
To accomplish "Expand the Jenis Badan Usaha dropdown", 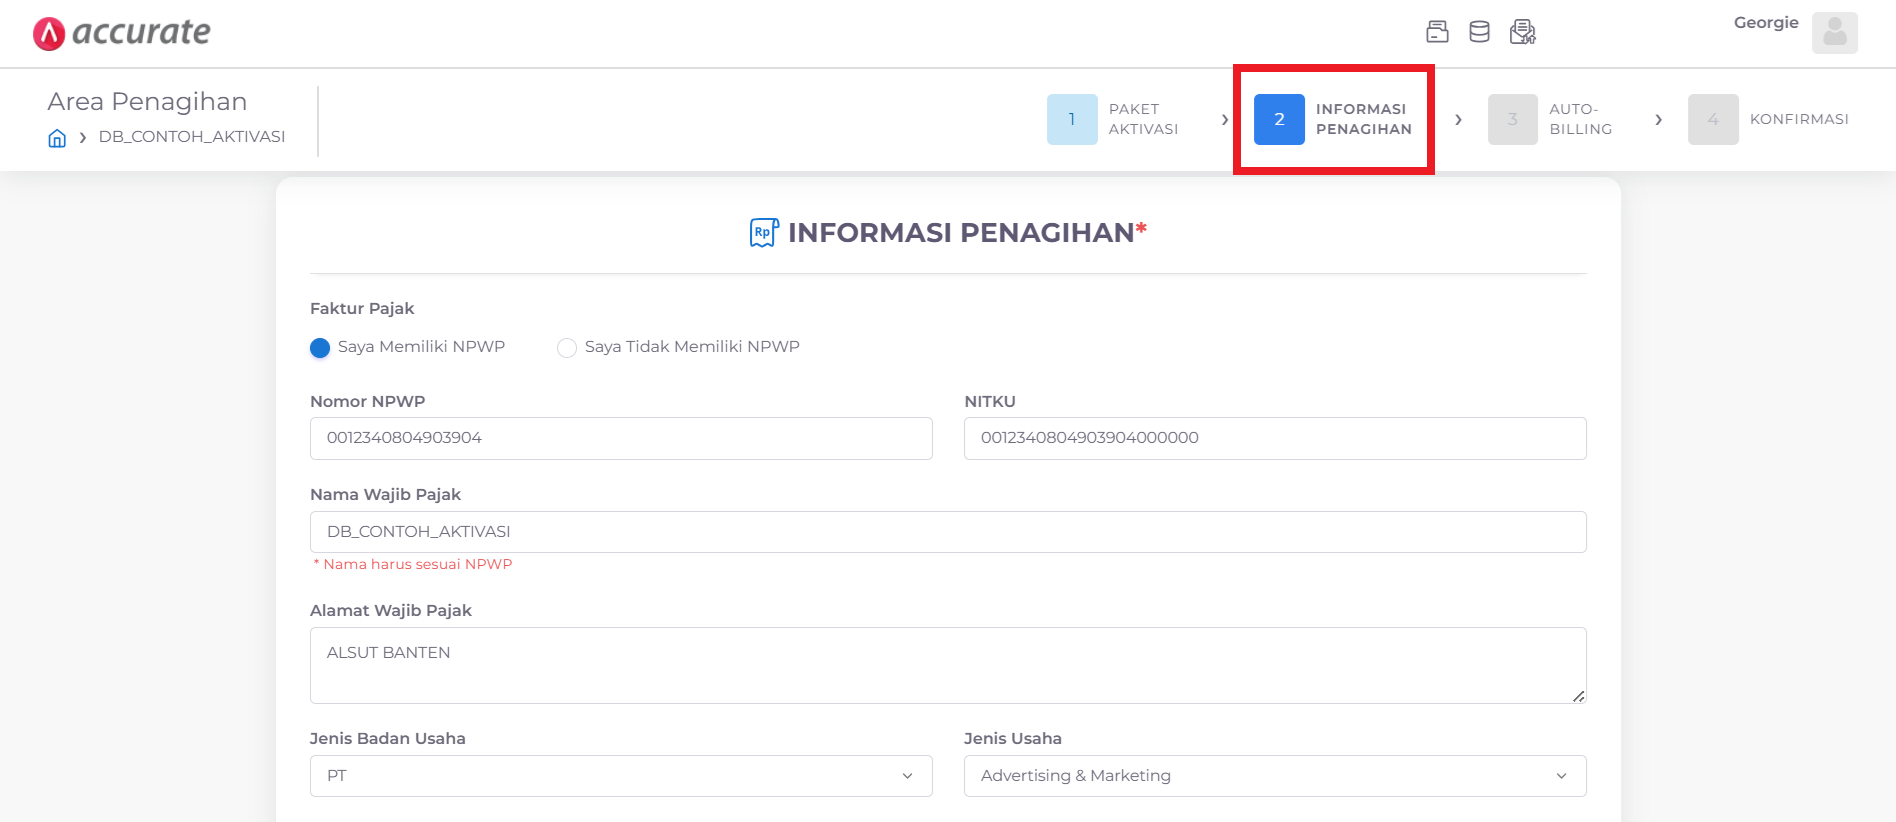I will [621, 776].
